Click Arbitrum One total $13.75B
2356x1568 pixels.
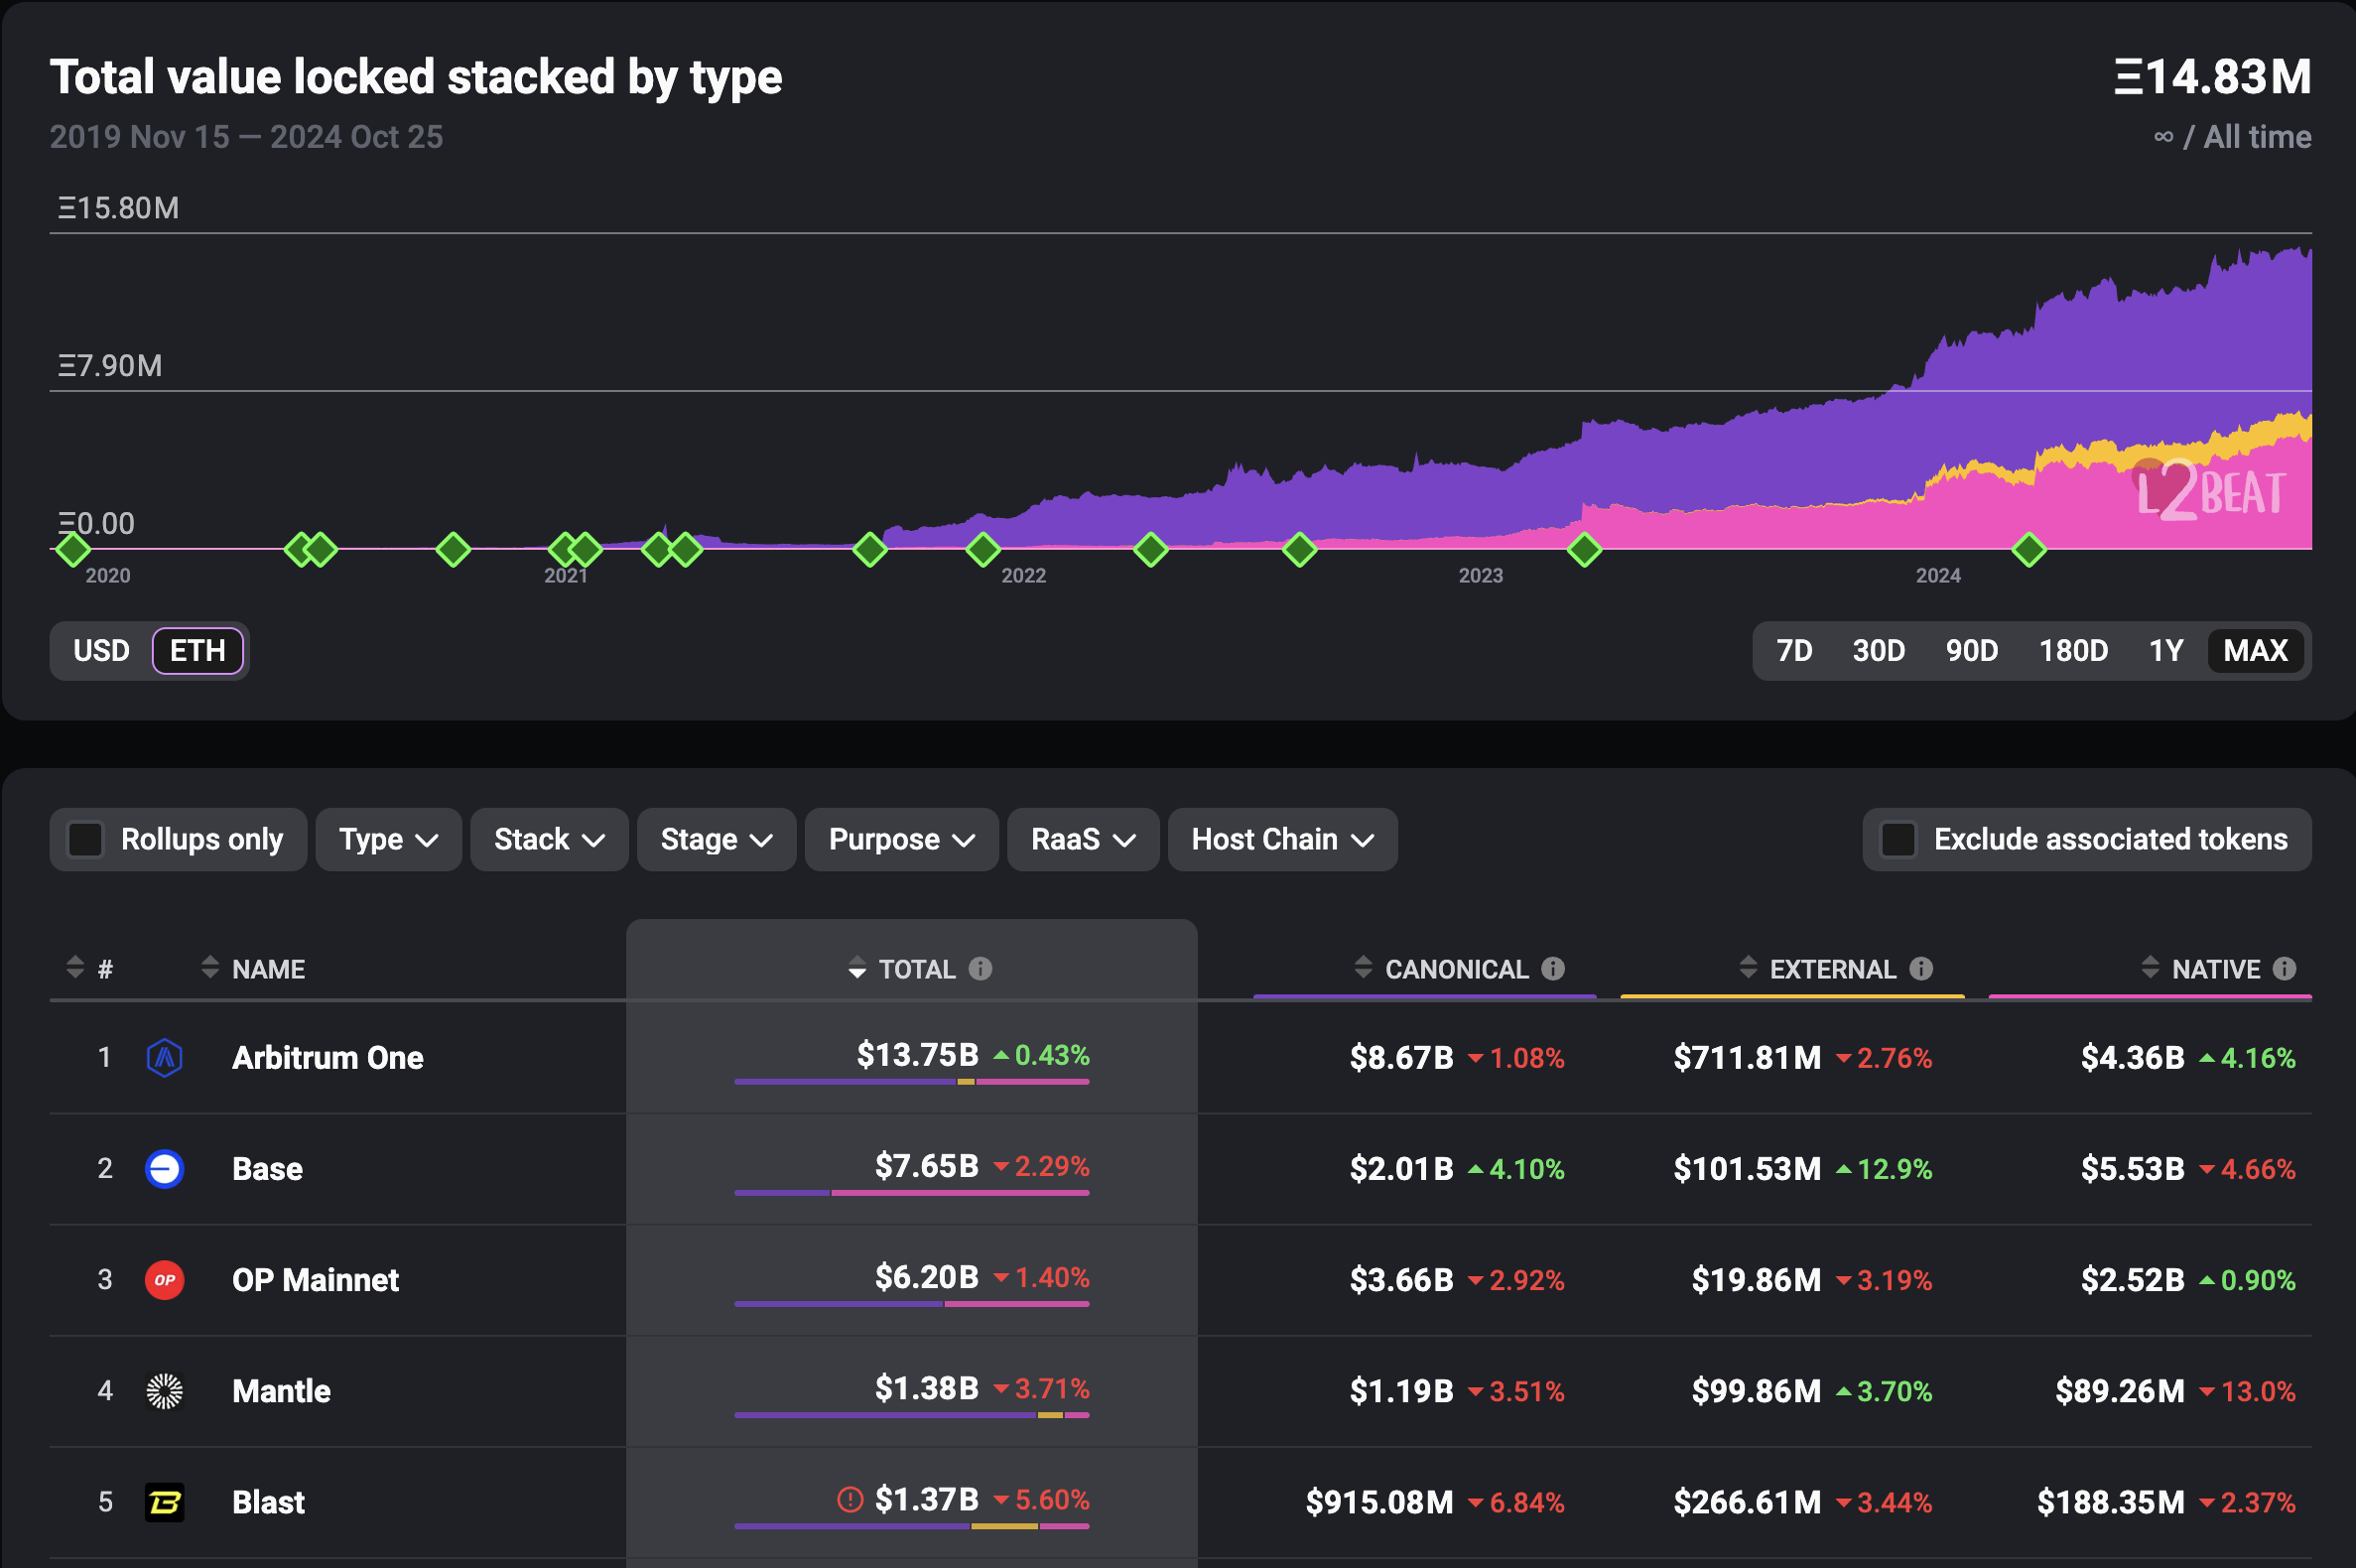click(917, 1054)
